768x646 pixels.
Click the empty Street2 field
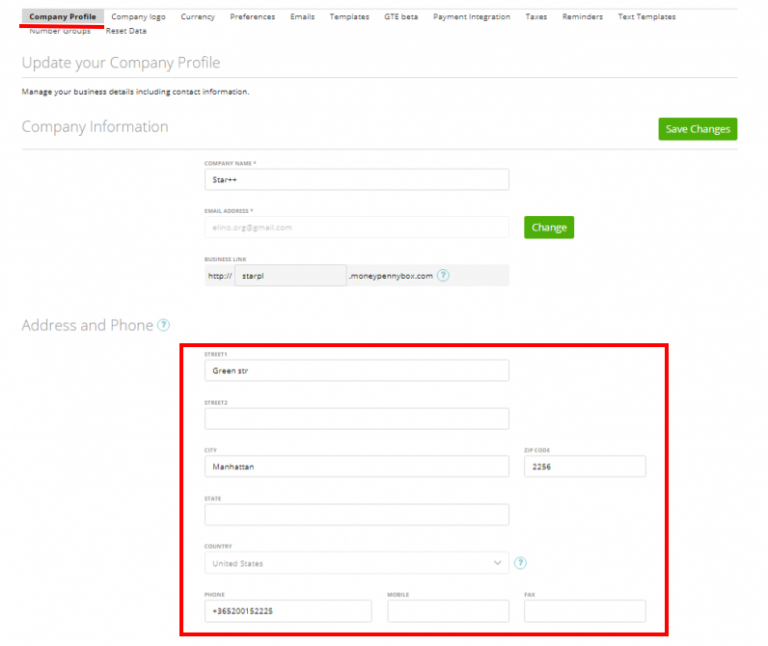(357, 419)
